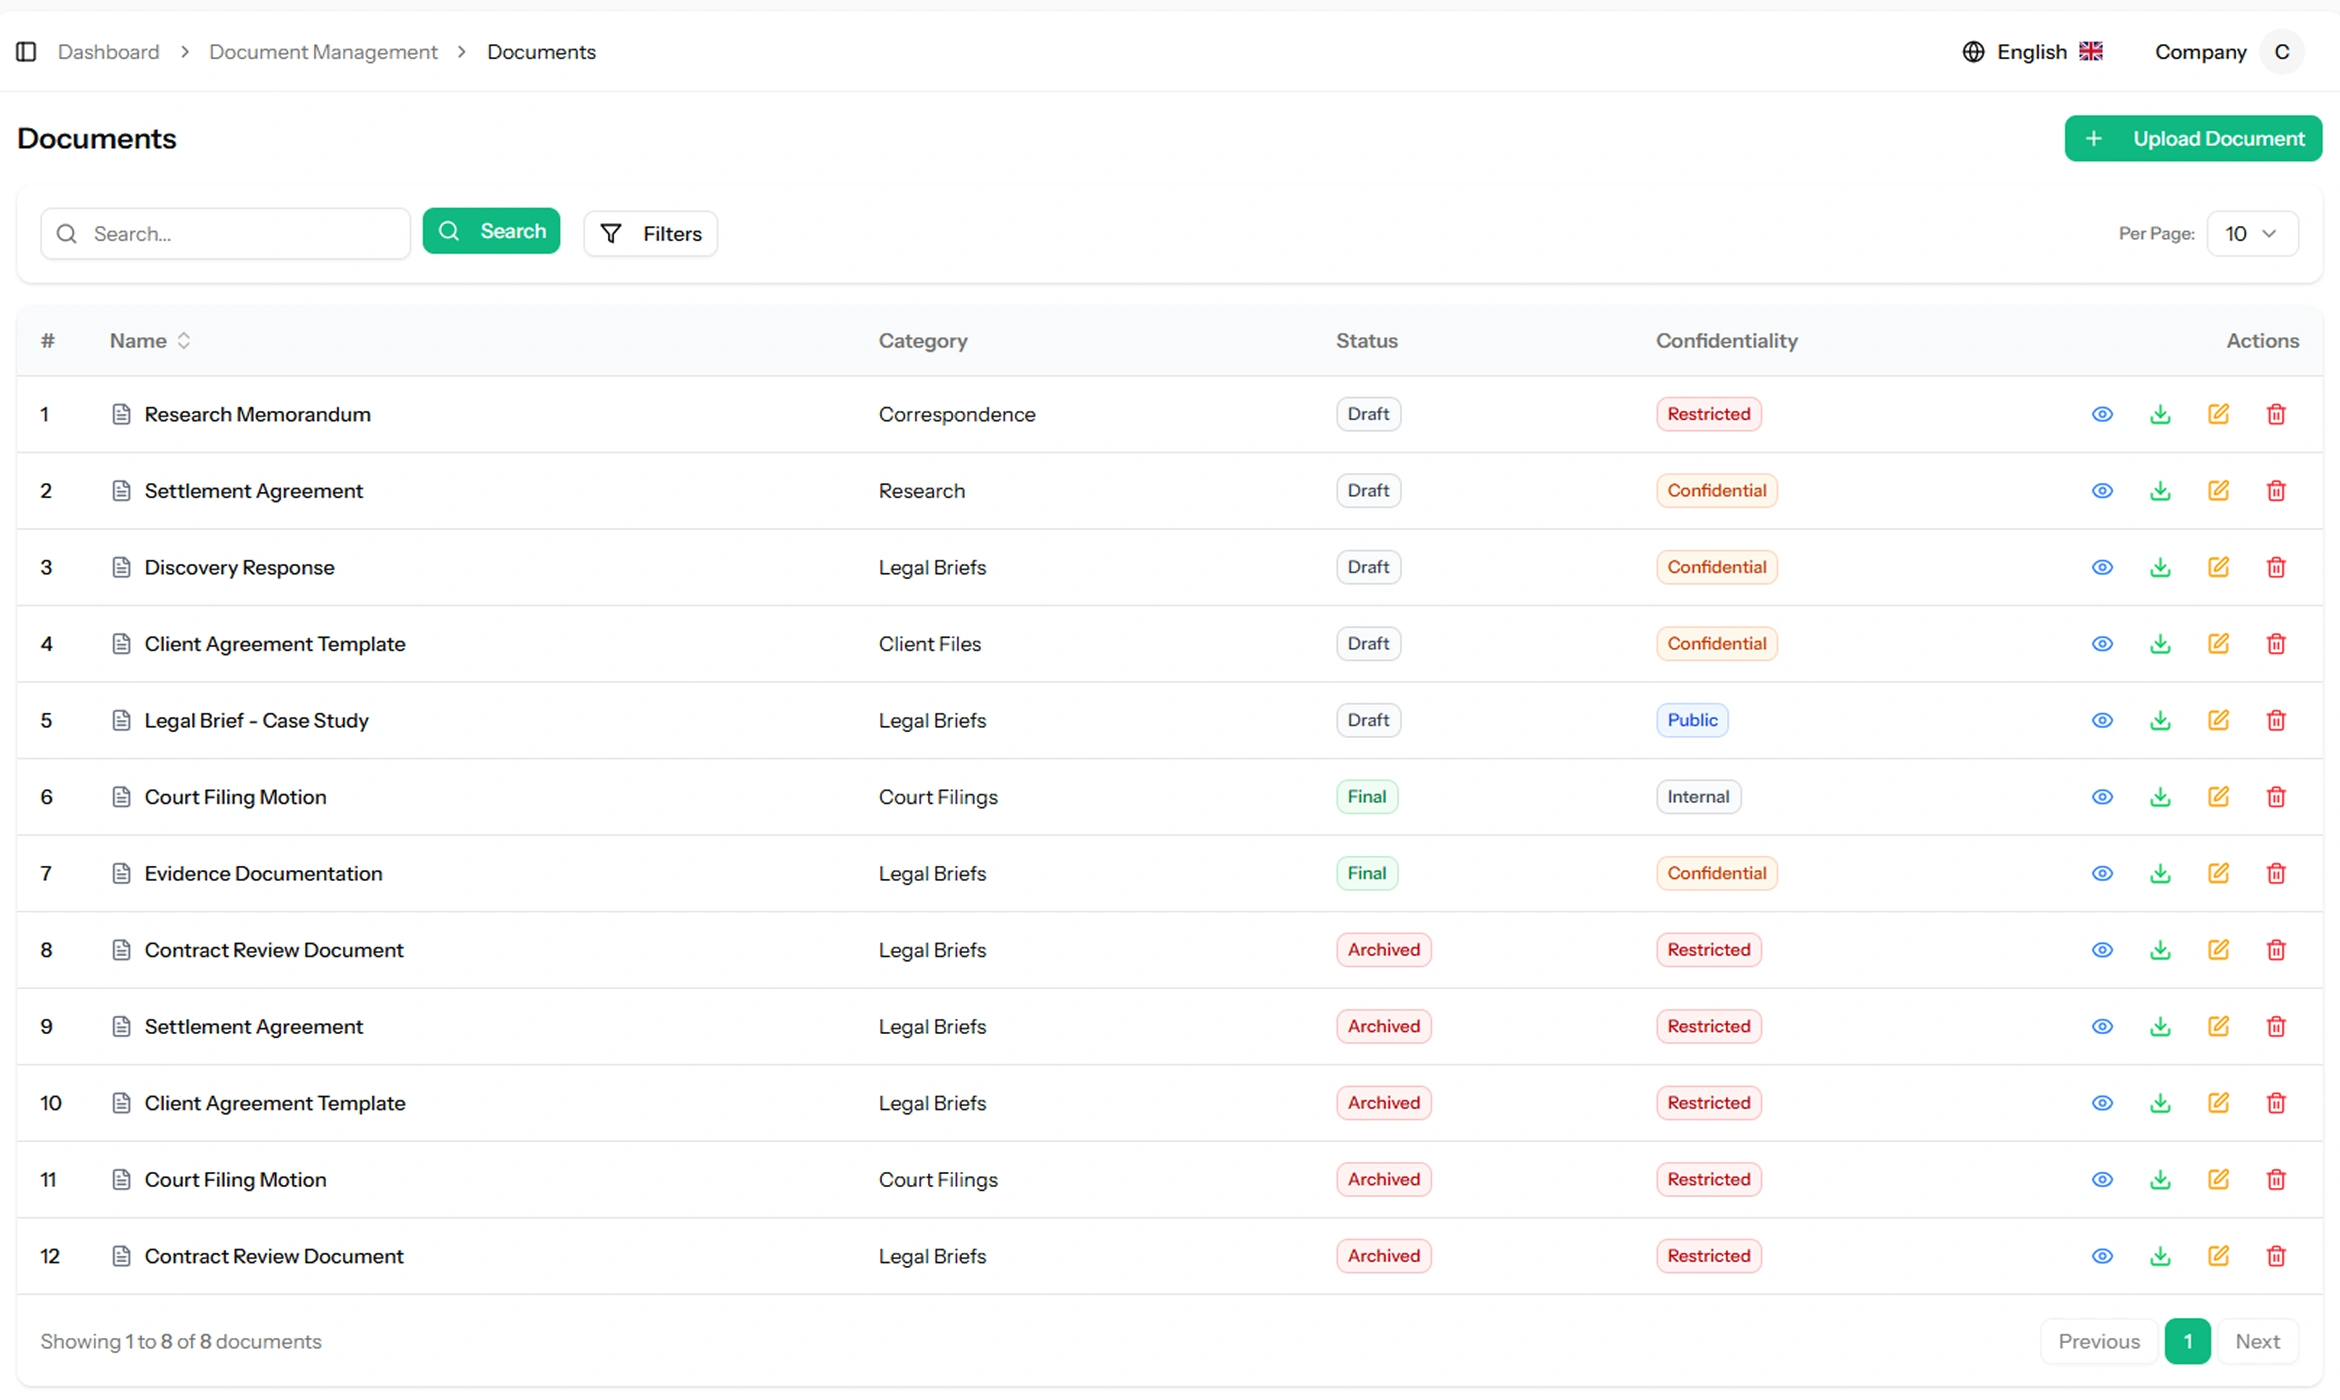View Client Agreement Template in row 4
This screenshot has height=1400, width=2340.
point(2102,644)
